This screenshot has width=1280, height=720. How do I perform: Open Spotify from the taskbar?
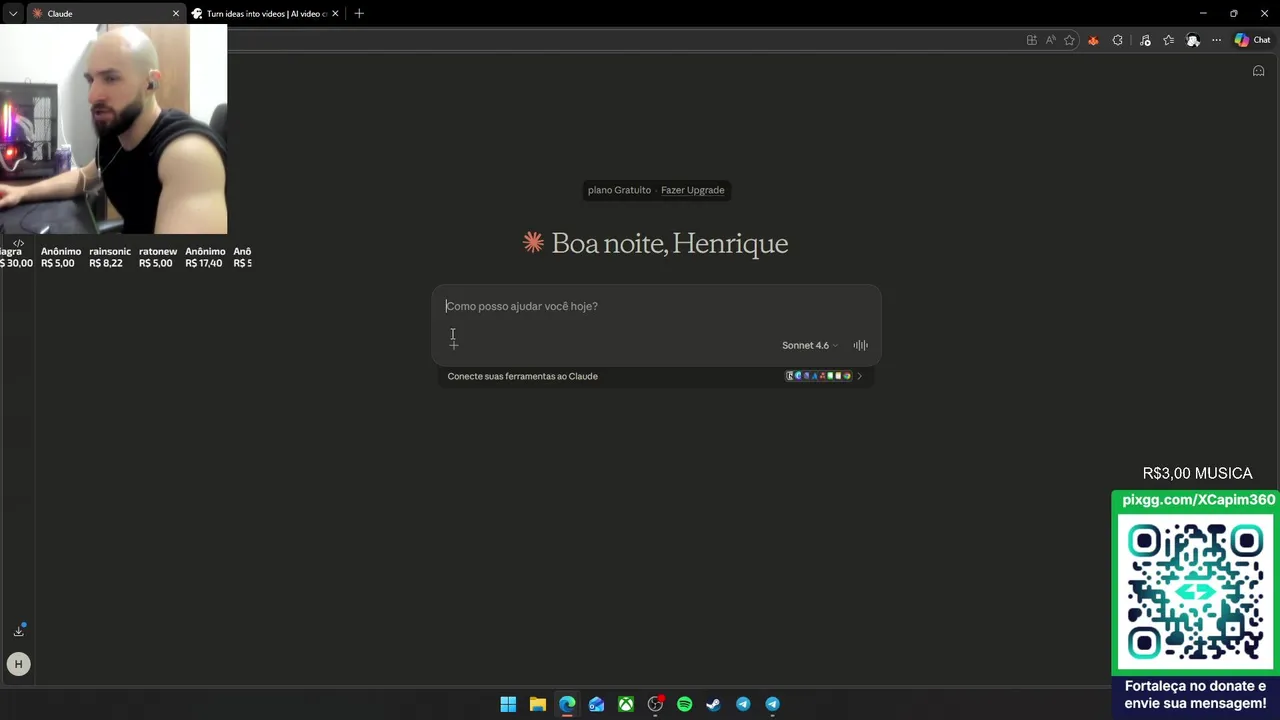(x=684, y=704)
